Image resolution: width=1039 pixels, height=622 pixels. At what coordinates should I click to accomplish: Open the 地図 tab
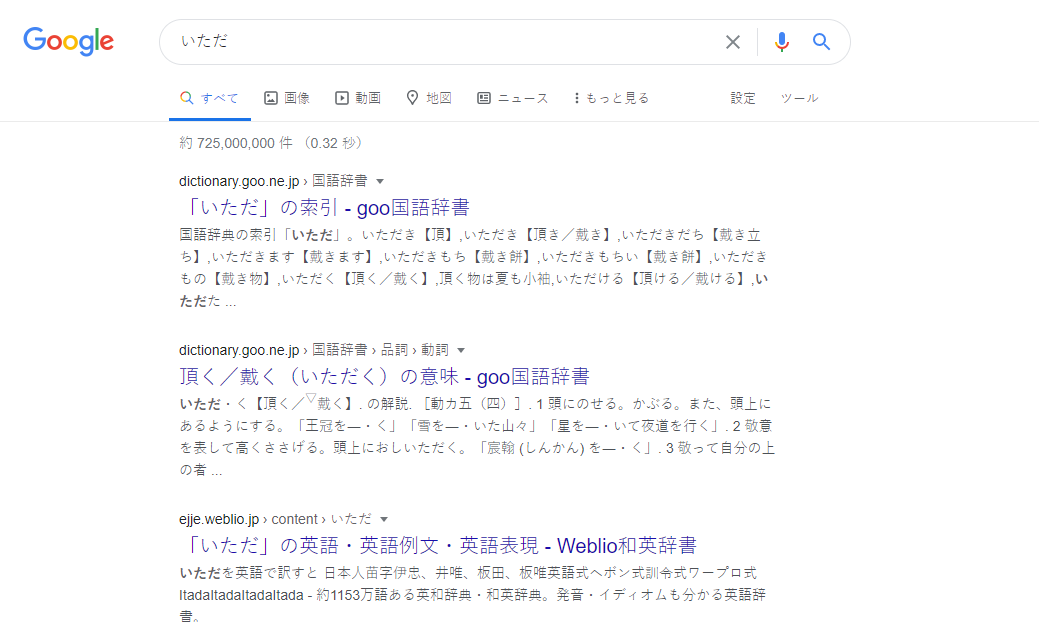[x=429, y=98]
